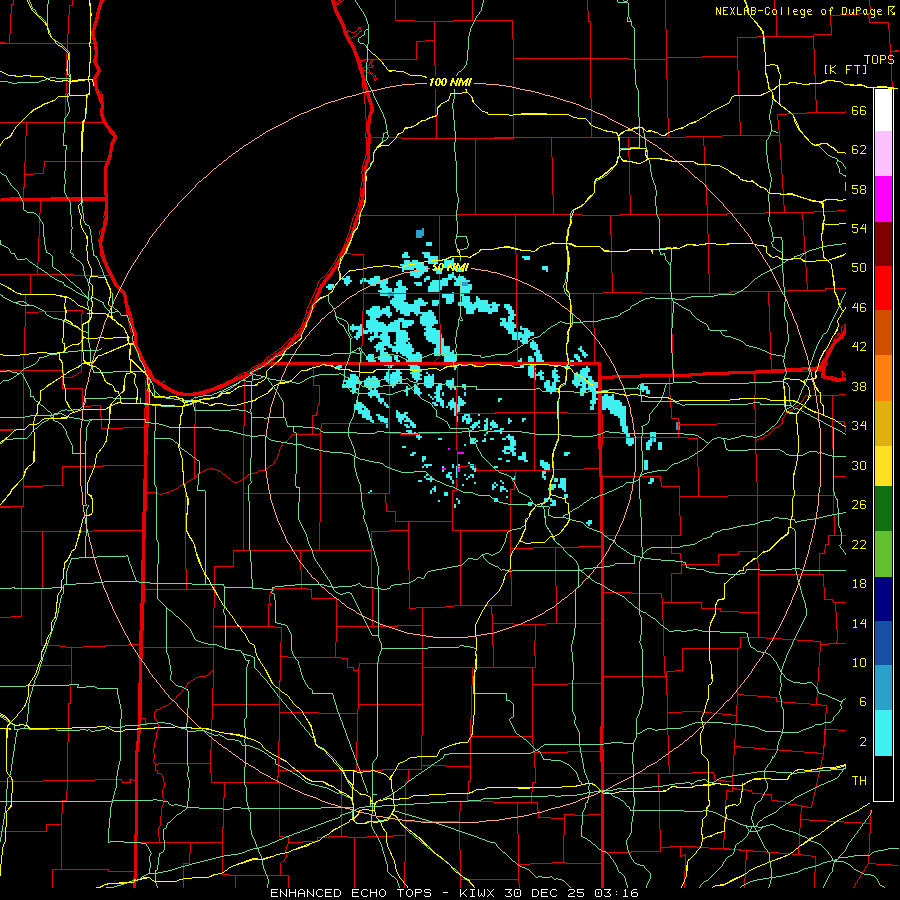
Task: Click the magenta legend swatch
Action: coord(883,199)
